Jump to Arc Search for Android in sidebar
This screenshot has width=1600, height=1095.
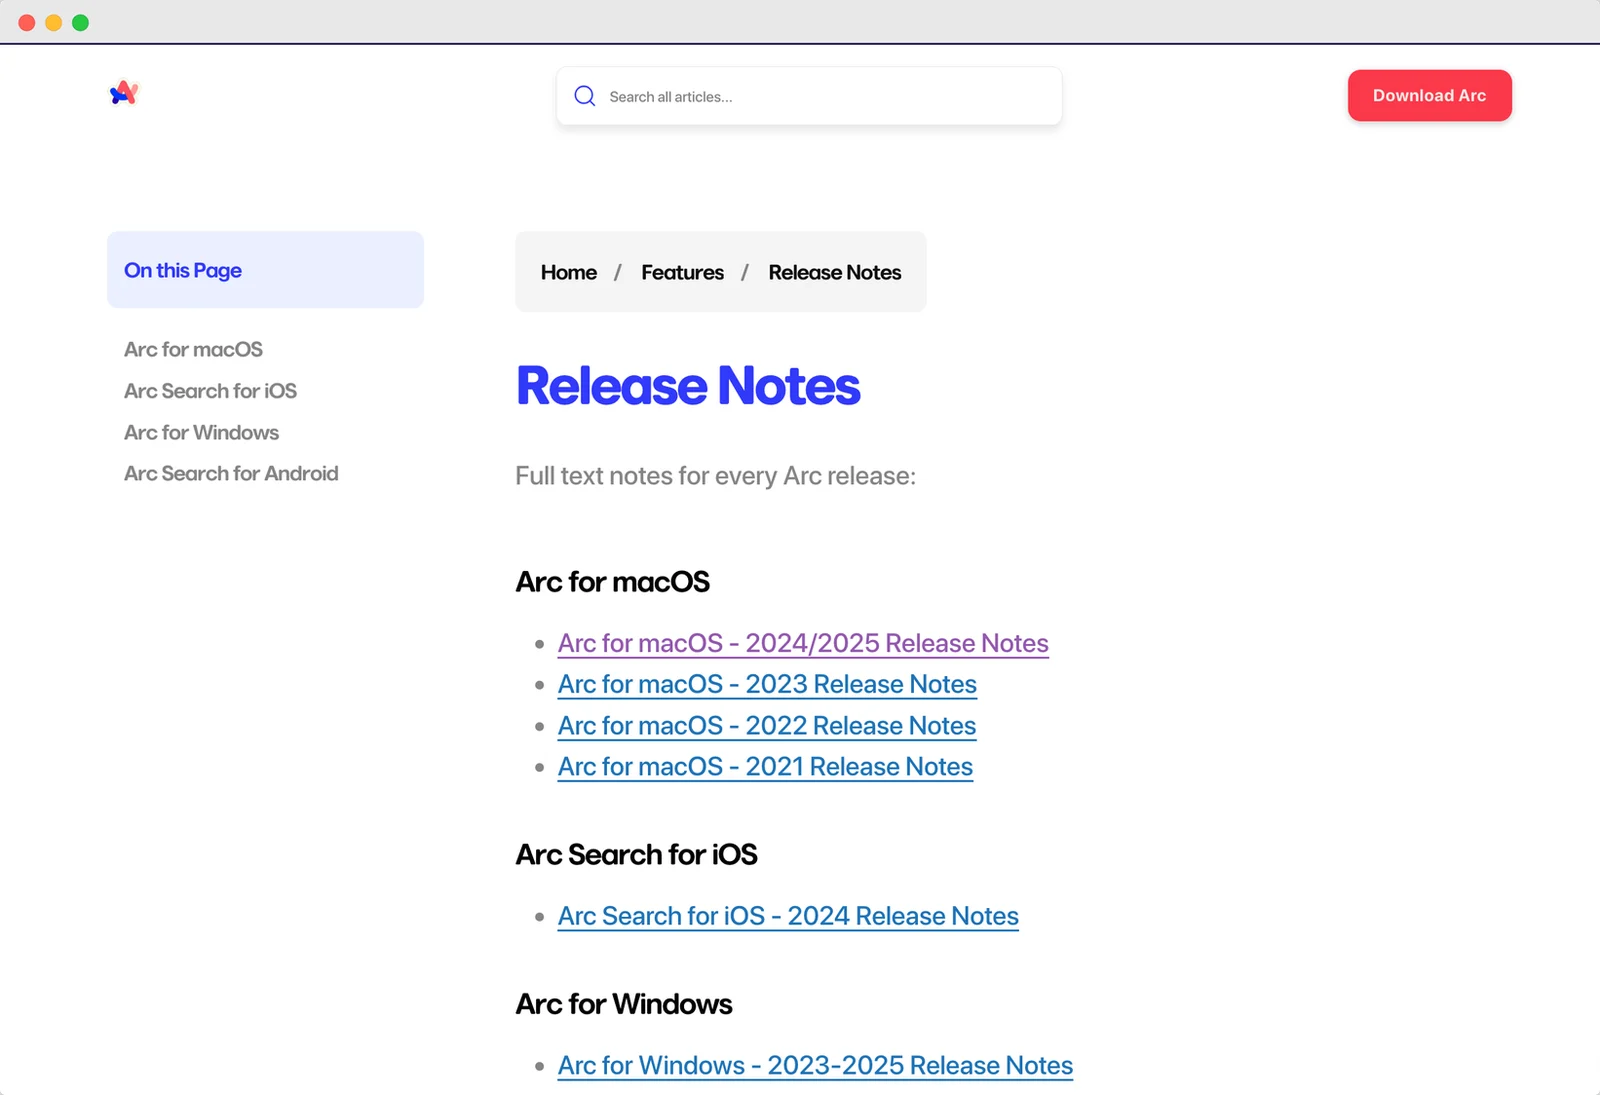click(x=231, y=473)
